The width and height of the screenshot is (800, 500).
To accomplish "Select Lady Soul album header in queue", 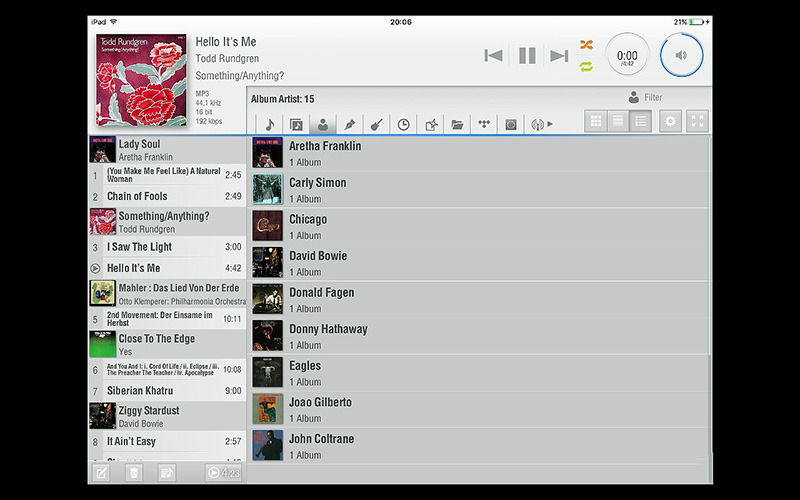I will pyautogui.click(x=167, y=149).
